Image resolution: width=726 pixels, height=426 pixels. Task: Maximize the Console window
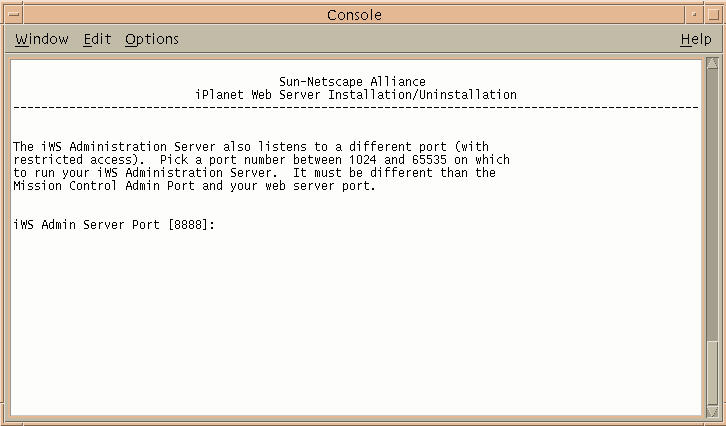(713, 14)
